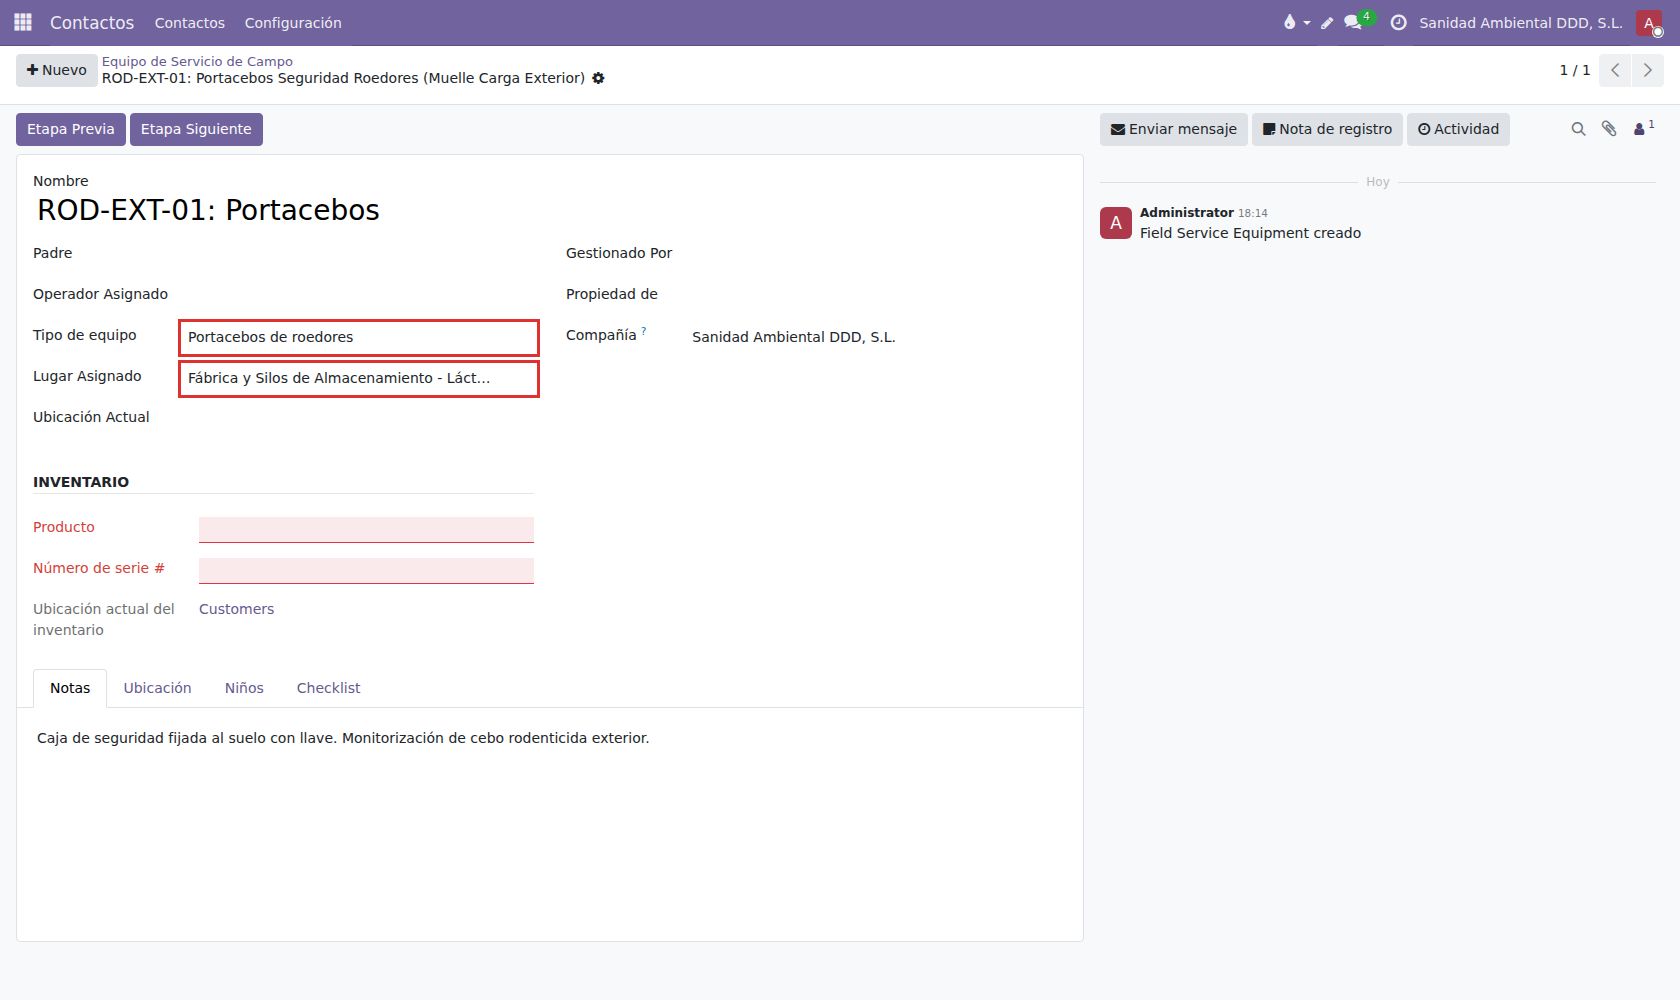Click the Número de serie field
Viewport: 1680px width, 1000px height.
point(366,570)
